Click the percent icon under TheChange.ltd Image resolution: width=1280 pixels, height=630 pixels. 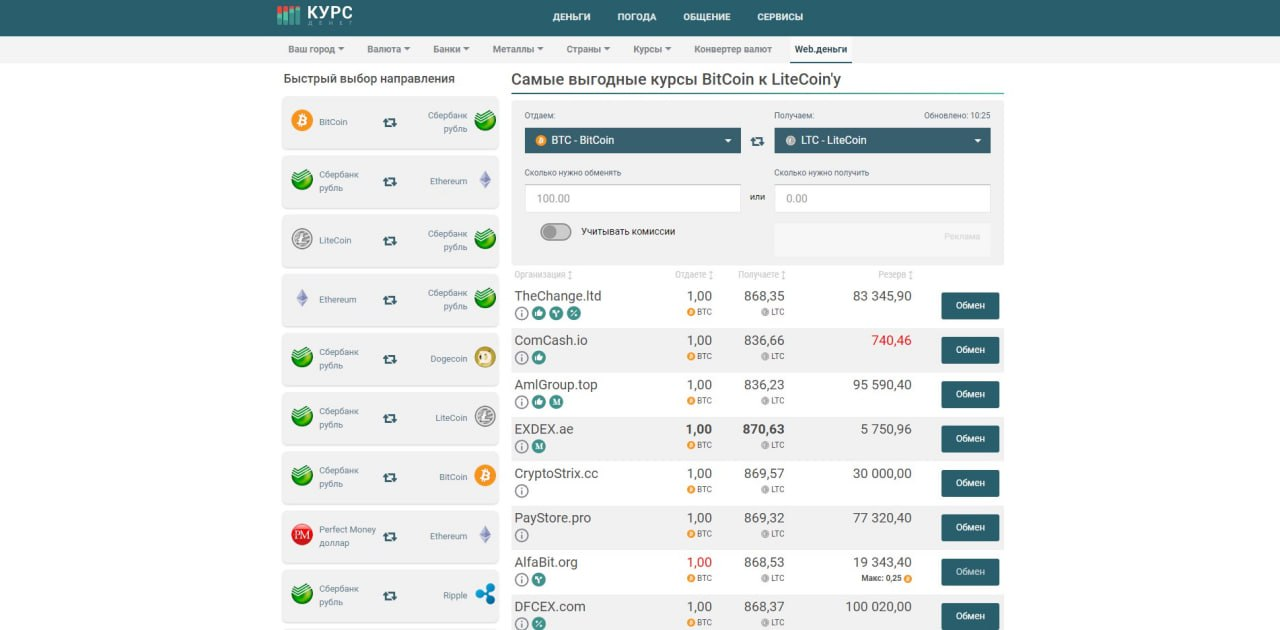[574, 313]
